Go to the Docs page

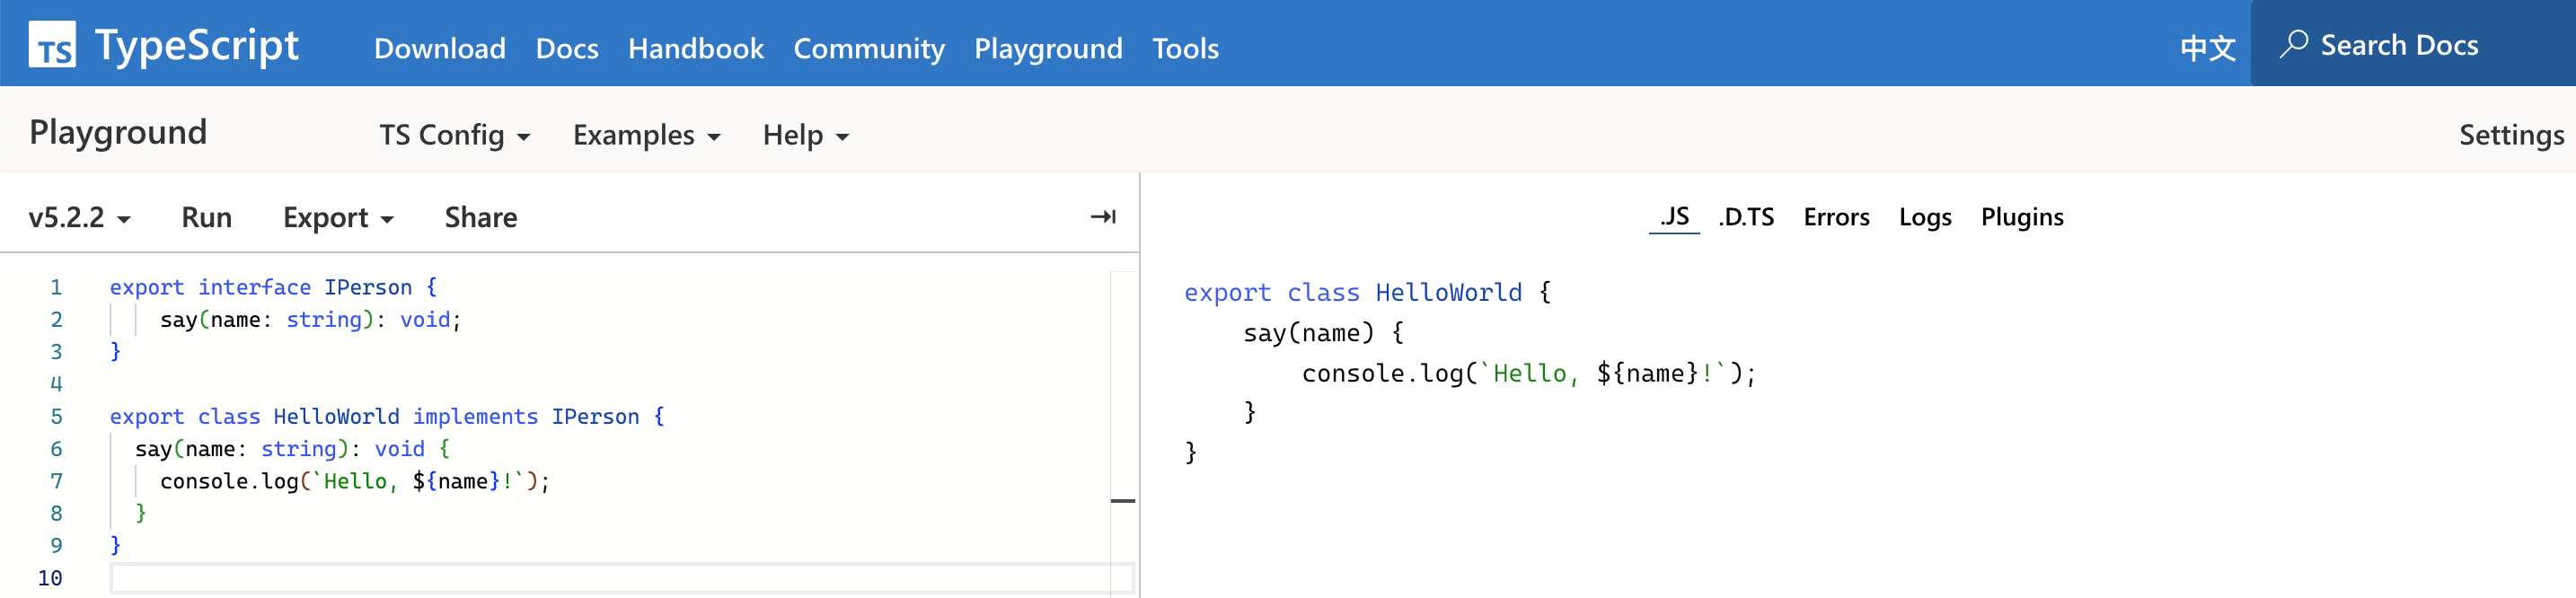pyautogui.click(x=567, y=48)
